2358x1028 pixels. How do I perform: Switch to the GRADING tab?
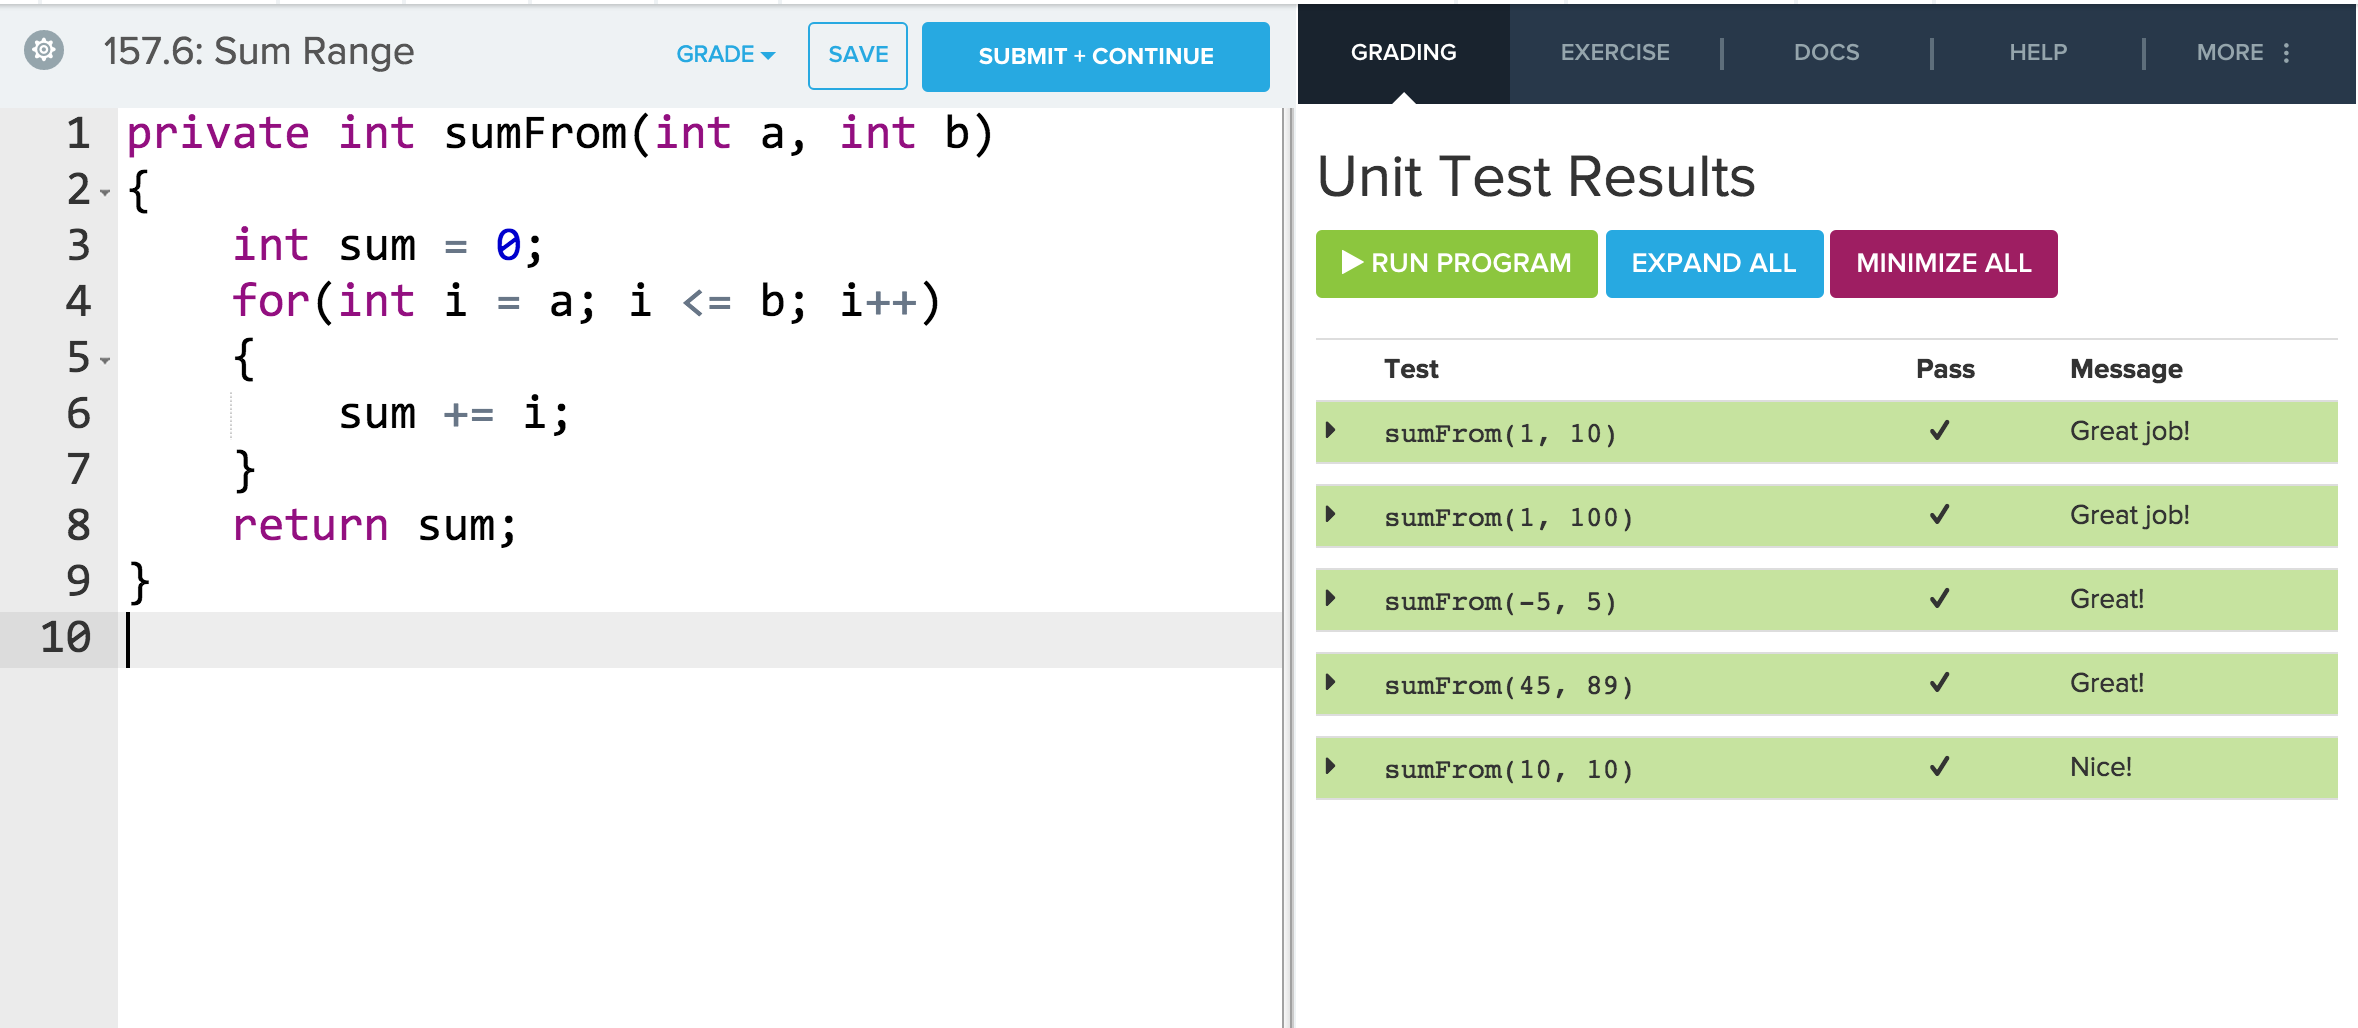tap(1404, 53)
